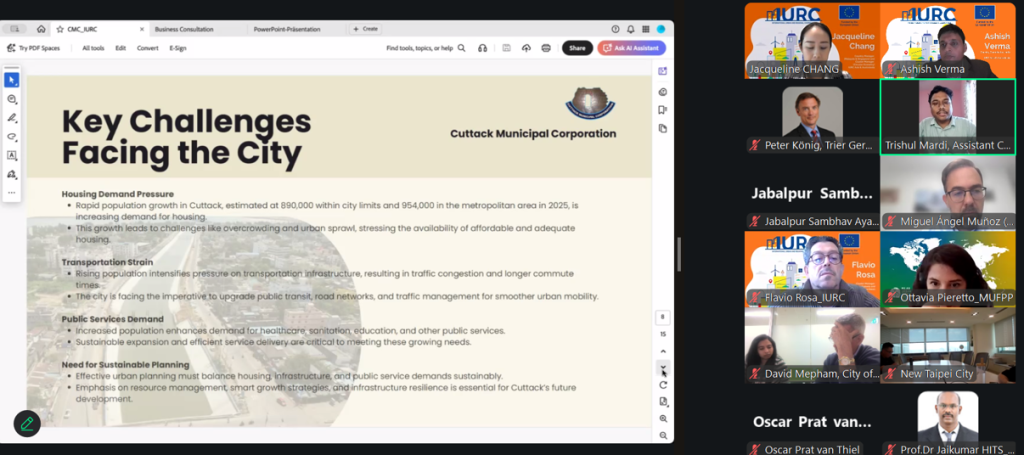1024x455 pixels.
Task: Click the highlighter pen tool in the left toolbar
Action: click(12, 118)
